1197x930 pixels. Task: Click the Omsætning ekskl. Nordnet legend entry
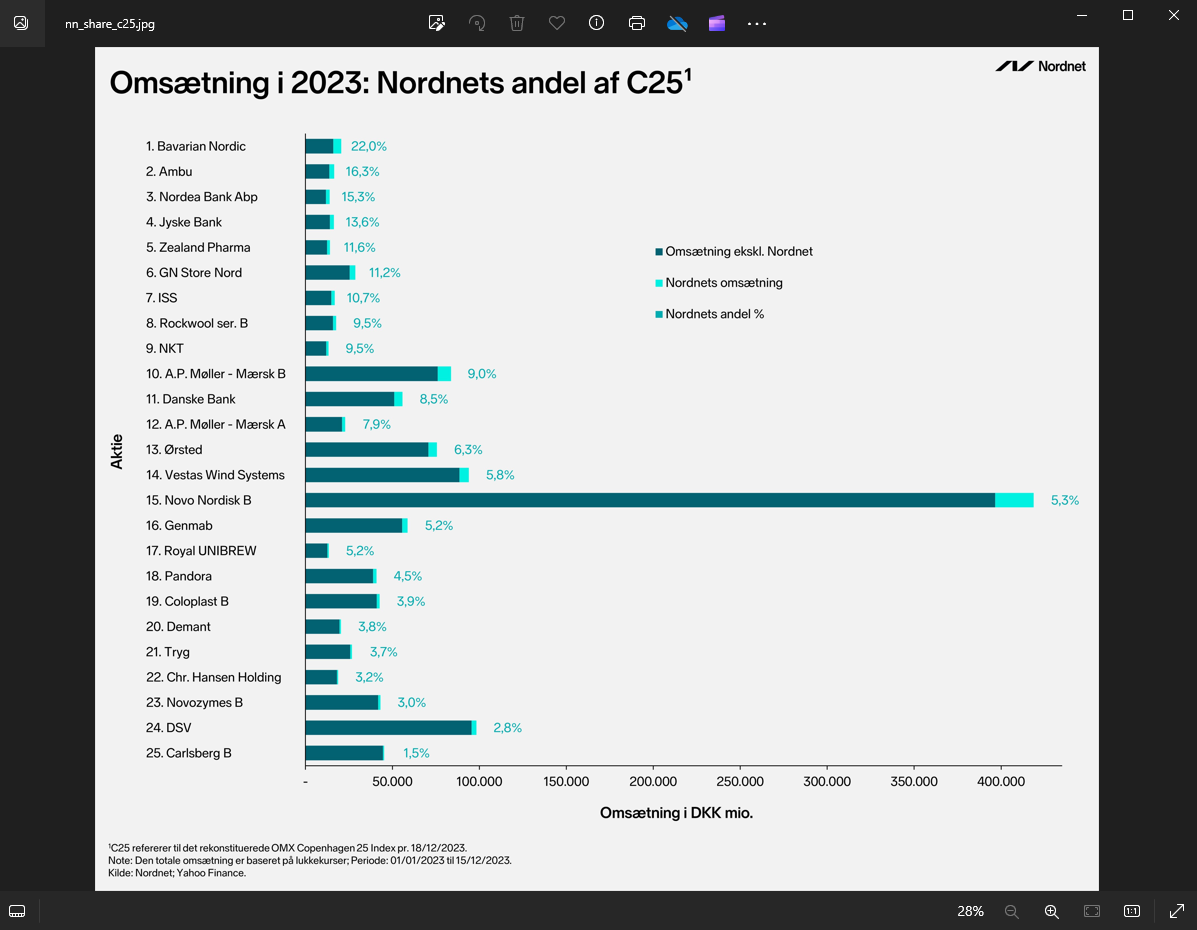734,251
